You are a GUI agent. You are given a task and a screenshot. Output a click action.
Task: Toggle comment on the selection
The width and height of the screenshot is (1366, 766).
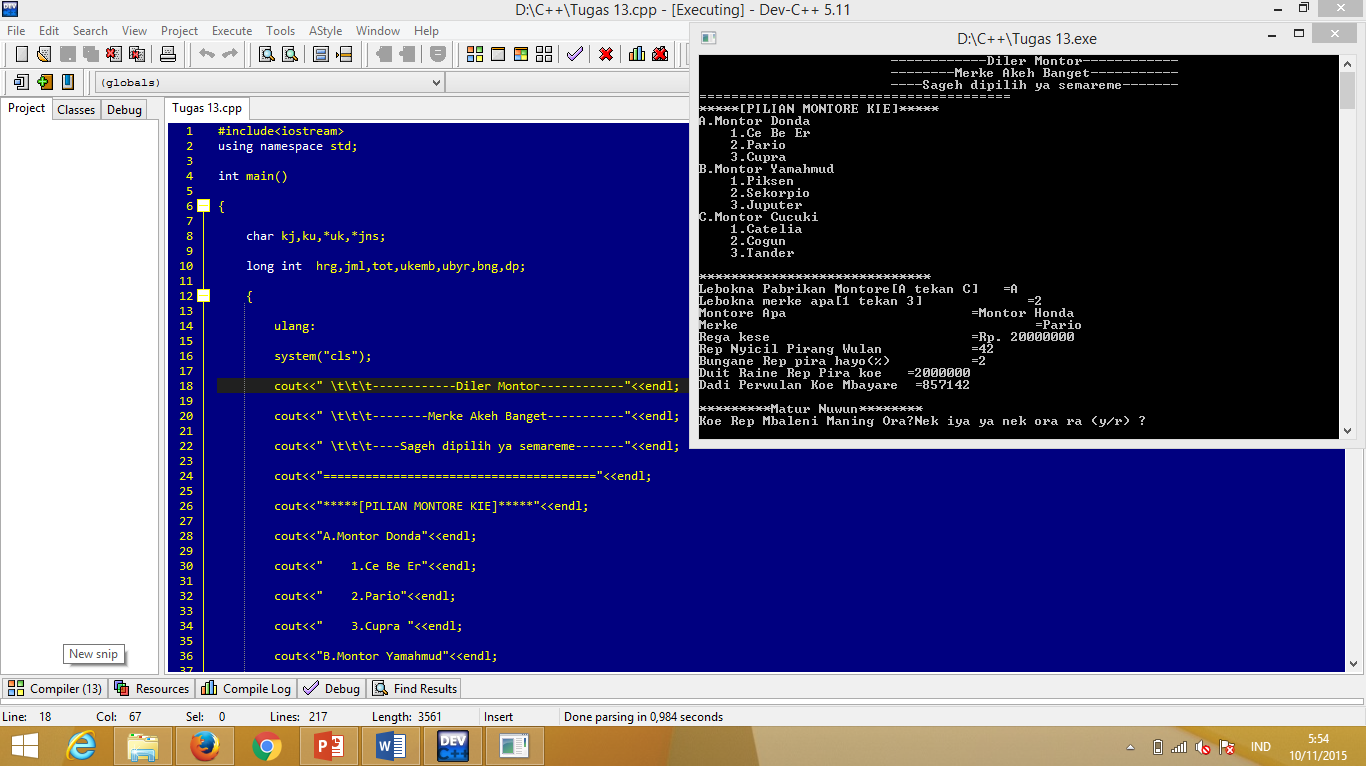(x=438, y=54)
